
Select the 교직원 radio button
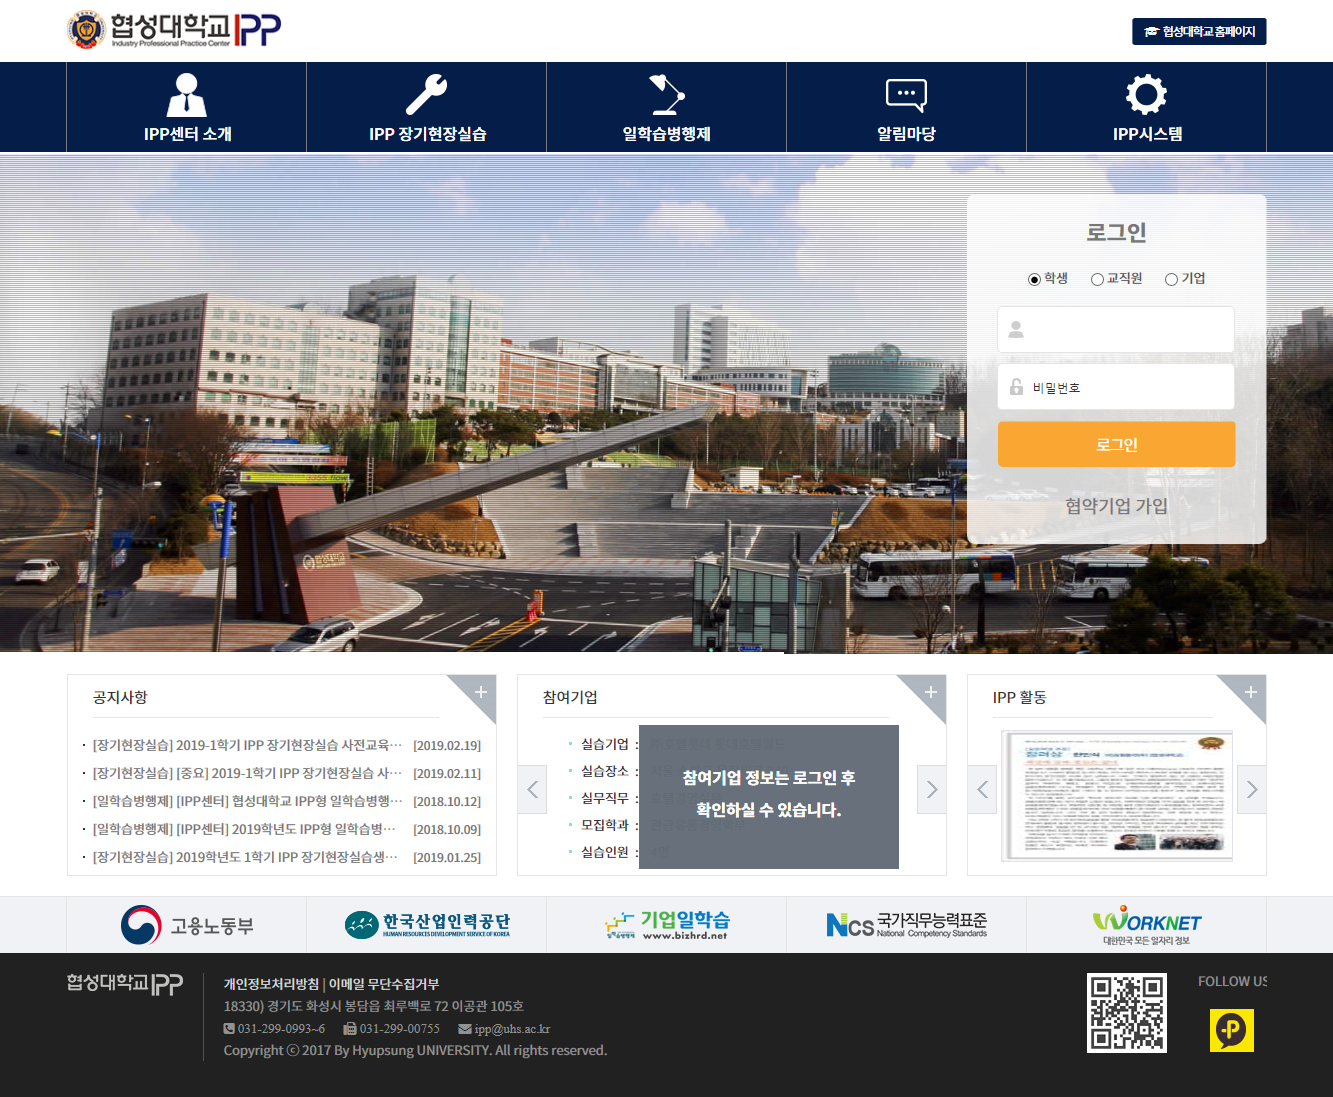(1097, 279)
